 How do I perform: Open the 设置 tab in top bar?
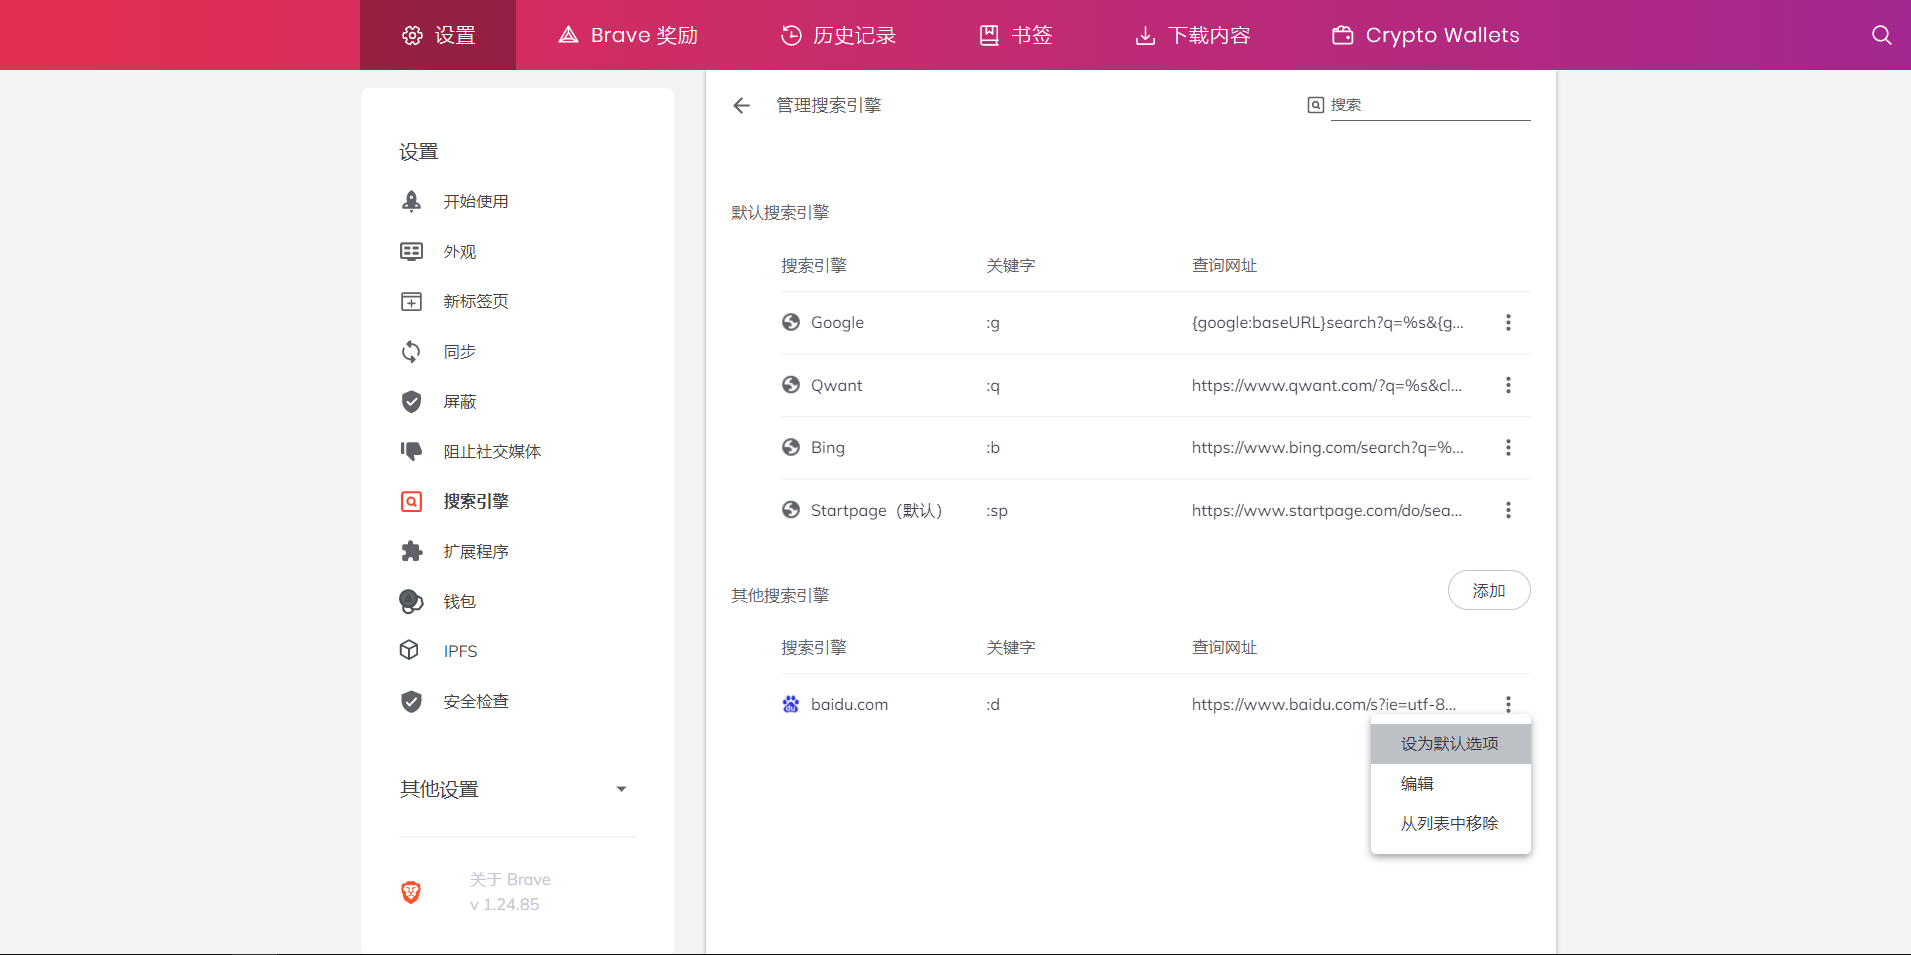[438, 35]
